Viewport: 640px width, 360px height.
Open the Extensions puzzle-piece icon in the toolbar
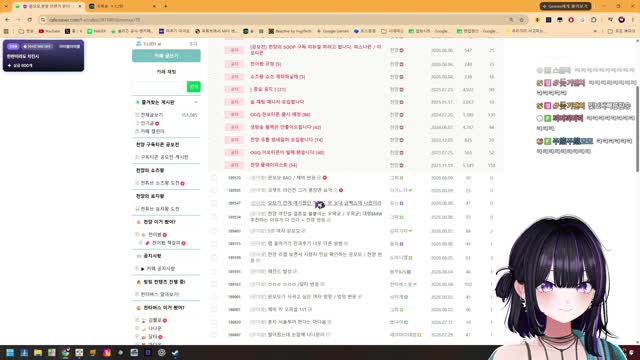(594, 20)
